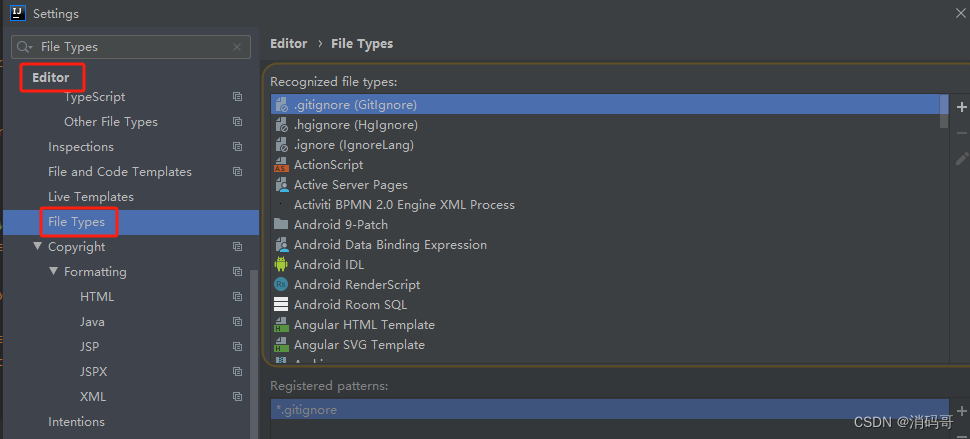Open the Intentions settings page
Viewport: 970px width, 439px height.
(x=77, y=422)
